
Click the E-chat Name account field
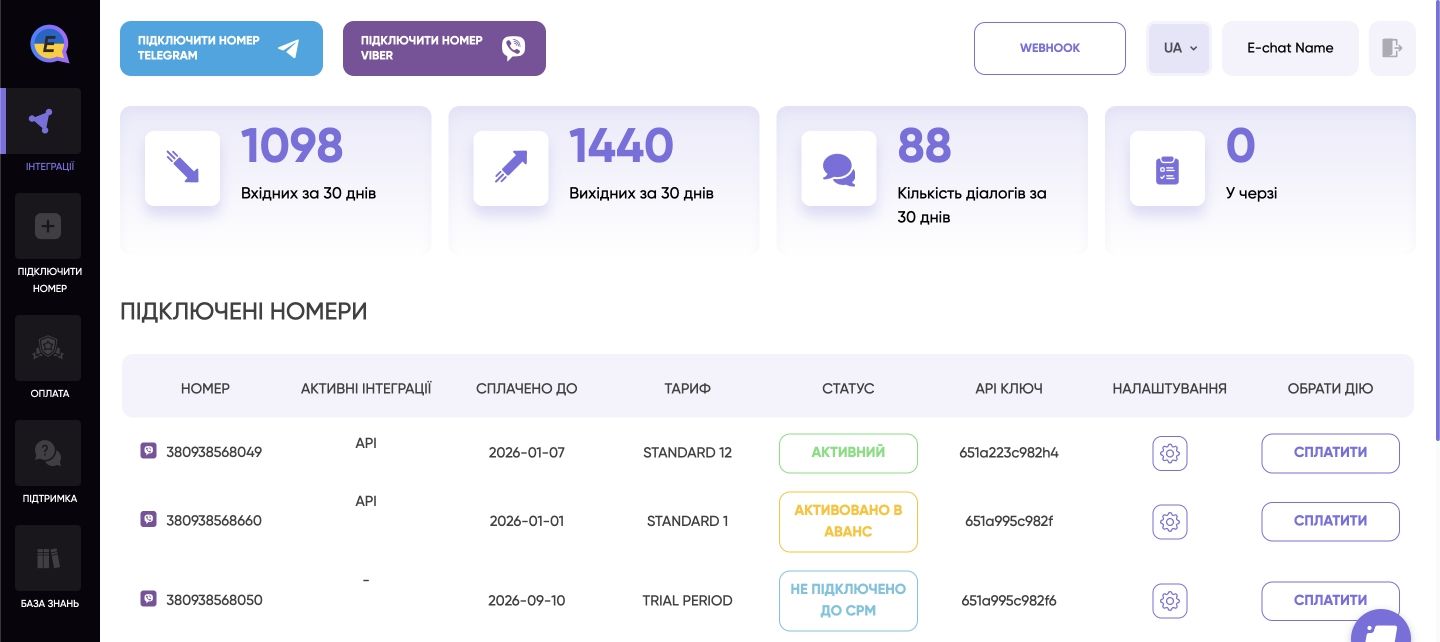[x=1290, y=48]
